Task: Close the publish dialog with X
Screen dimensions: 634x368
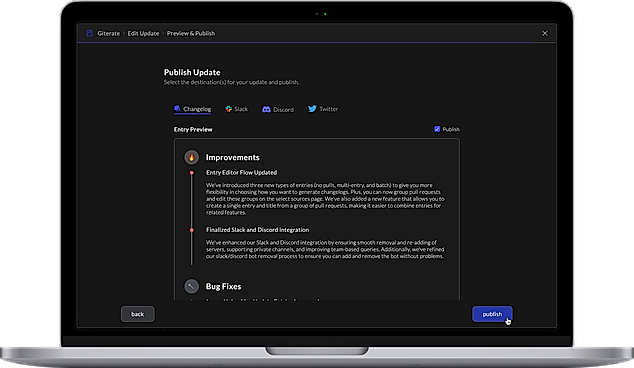Action: click(x=545, y=33)
